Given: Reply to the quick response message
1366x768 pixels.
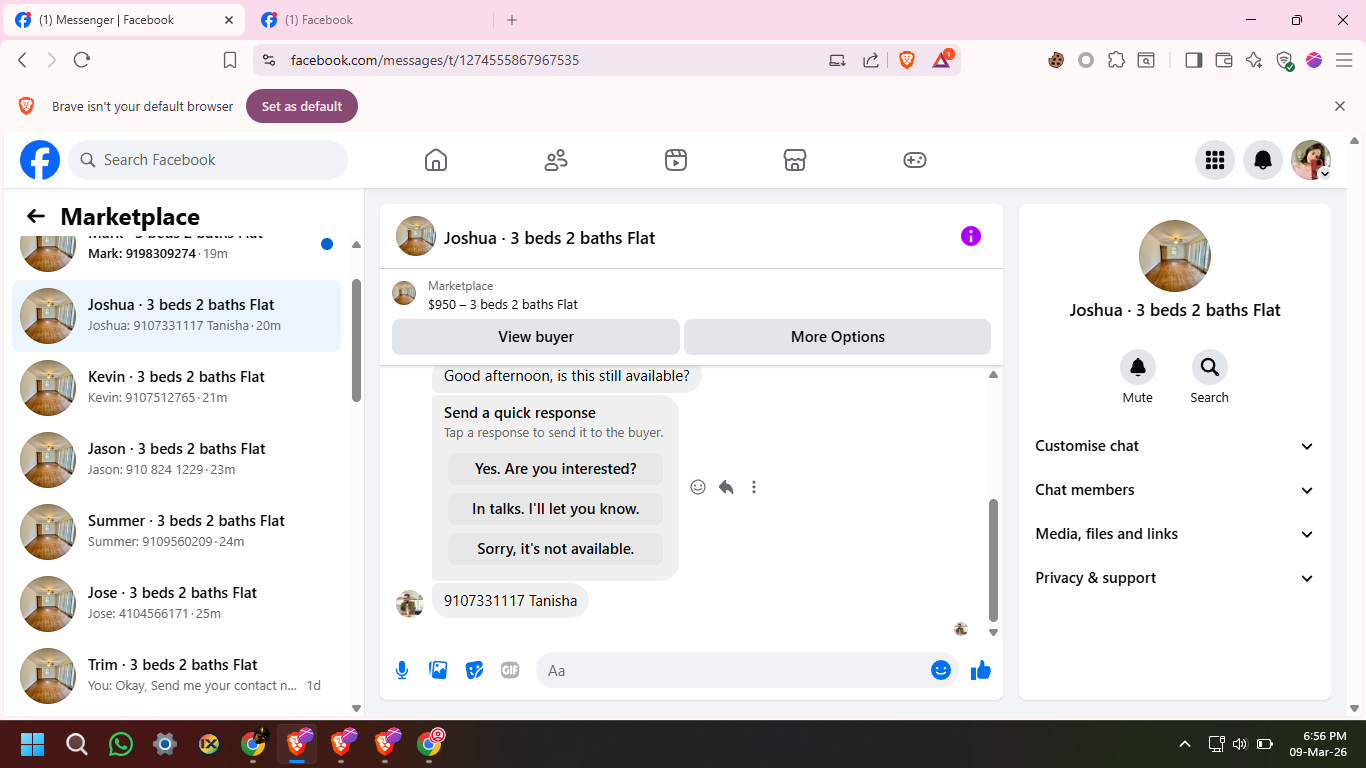Looking at the screenshot, I should [x=726, y=487].
